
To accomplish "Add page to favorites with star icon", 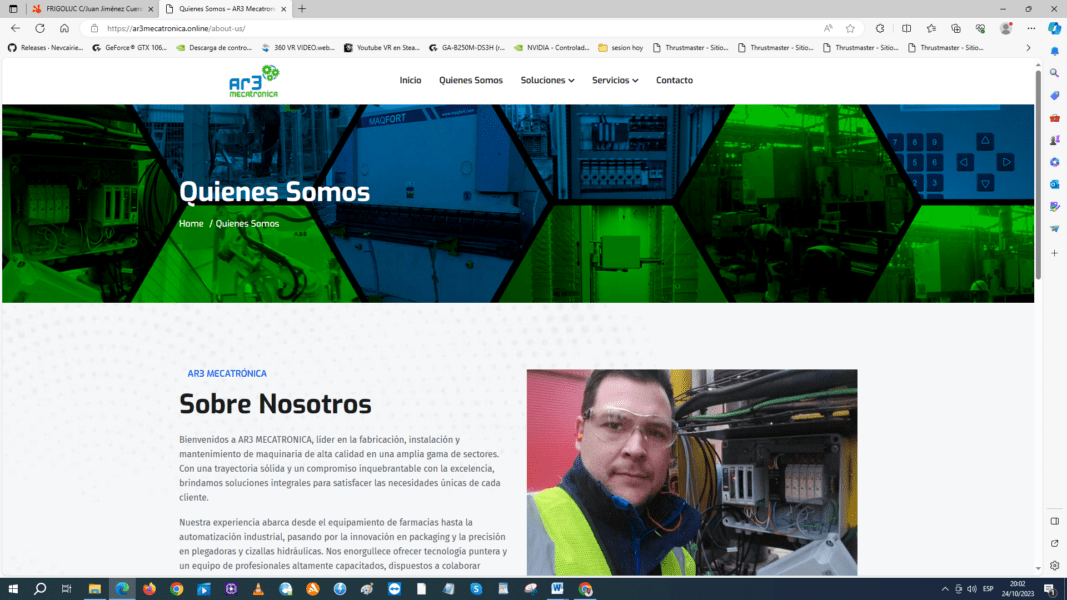I will coord(850,29).
